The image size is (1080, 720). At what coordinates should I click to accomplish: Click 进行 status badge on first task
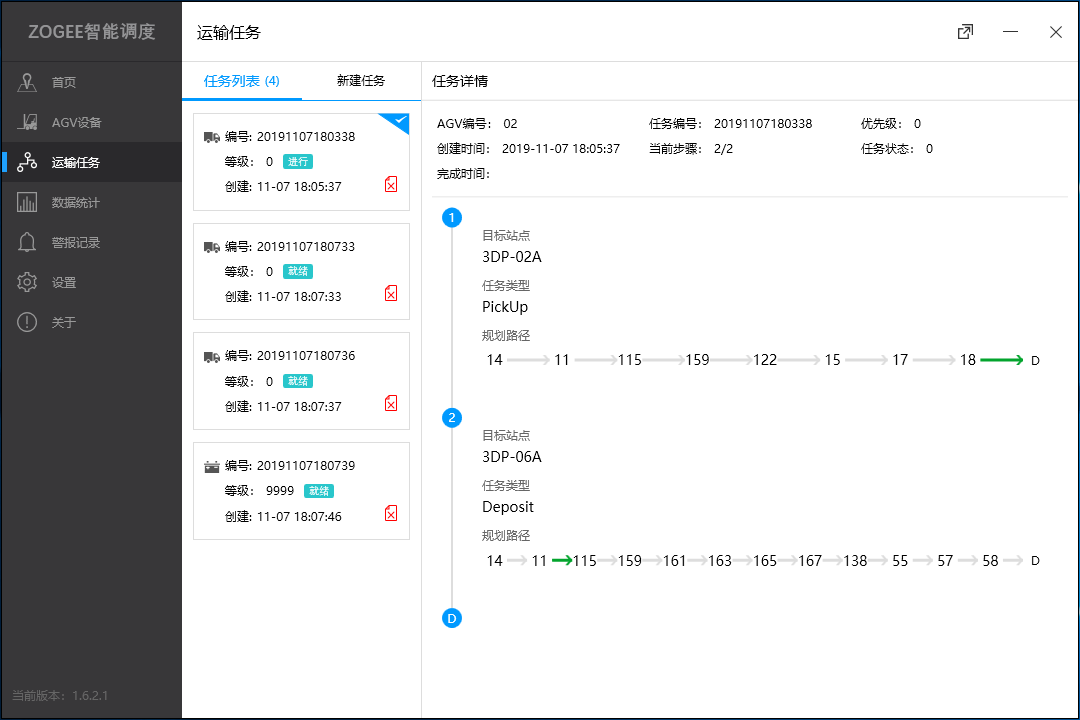click(x=298, y=161)
